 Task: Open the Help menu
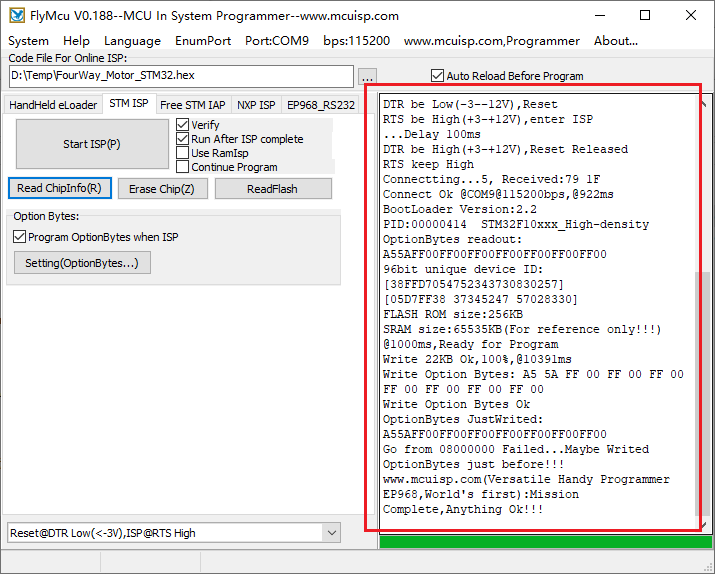[x=76, y=41]
